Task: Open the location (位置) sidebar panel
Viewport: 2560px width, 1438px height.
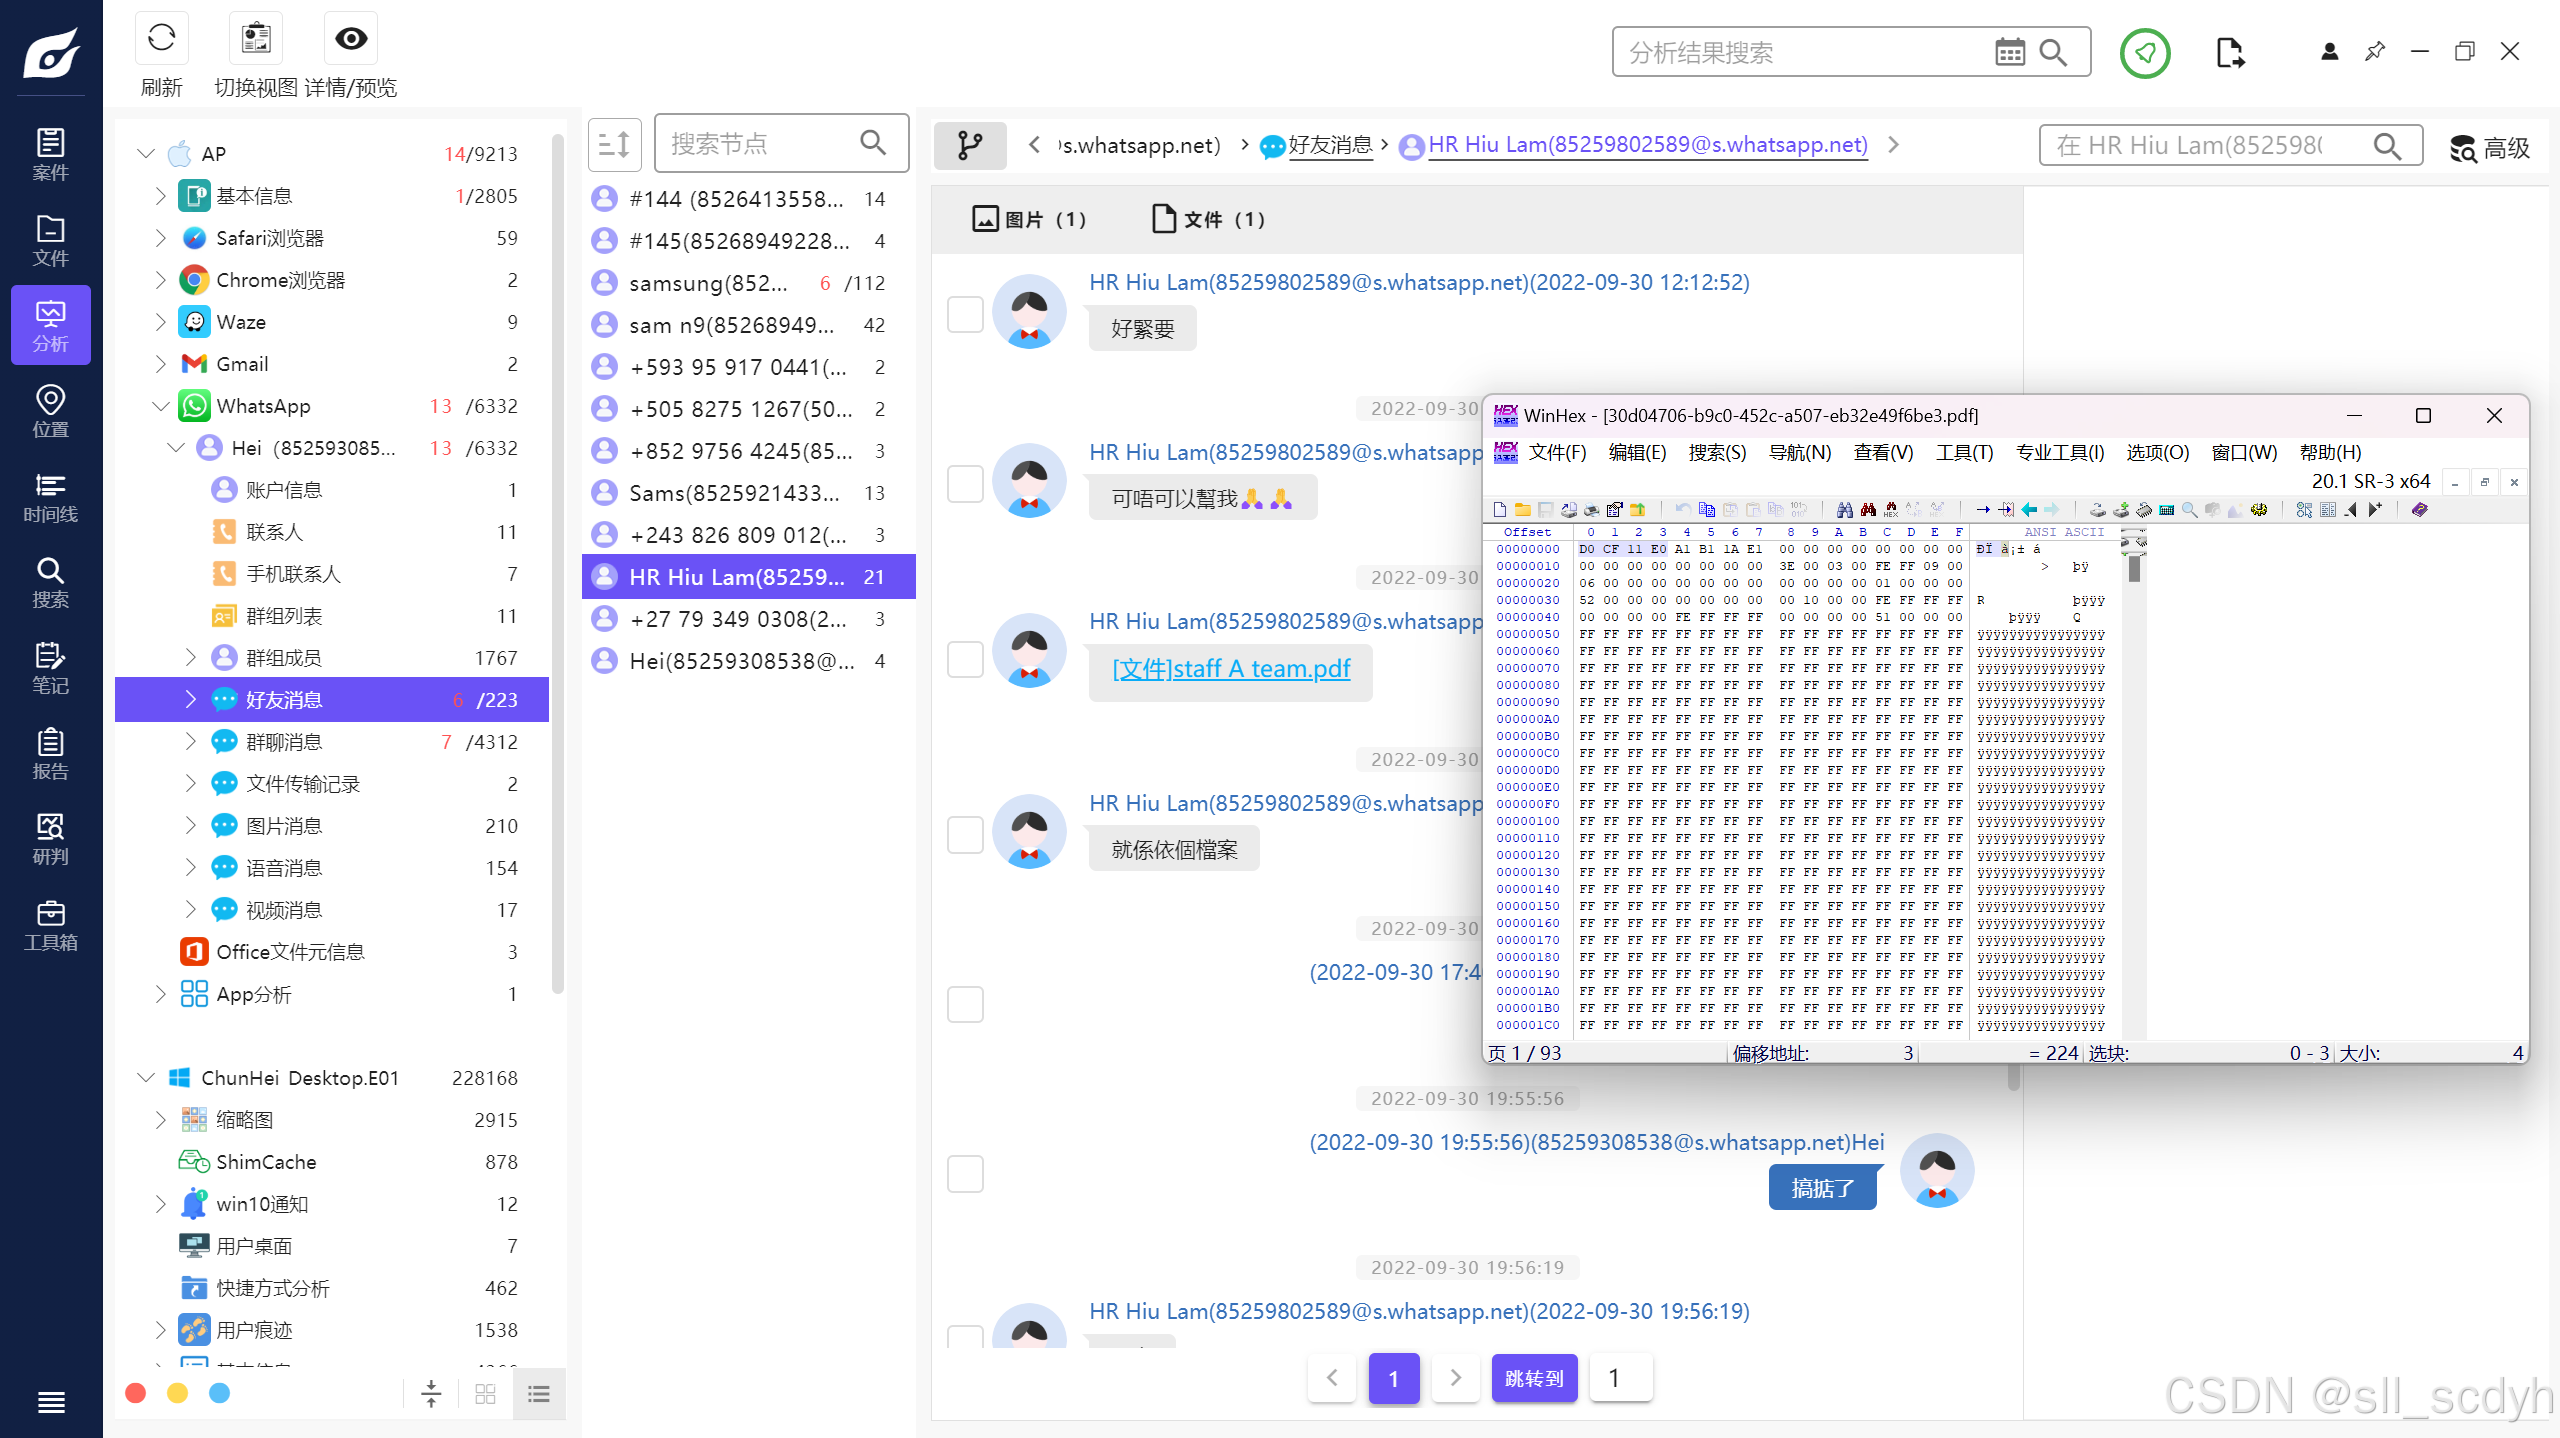Action: click(x=50, y=411)
